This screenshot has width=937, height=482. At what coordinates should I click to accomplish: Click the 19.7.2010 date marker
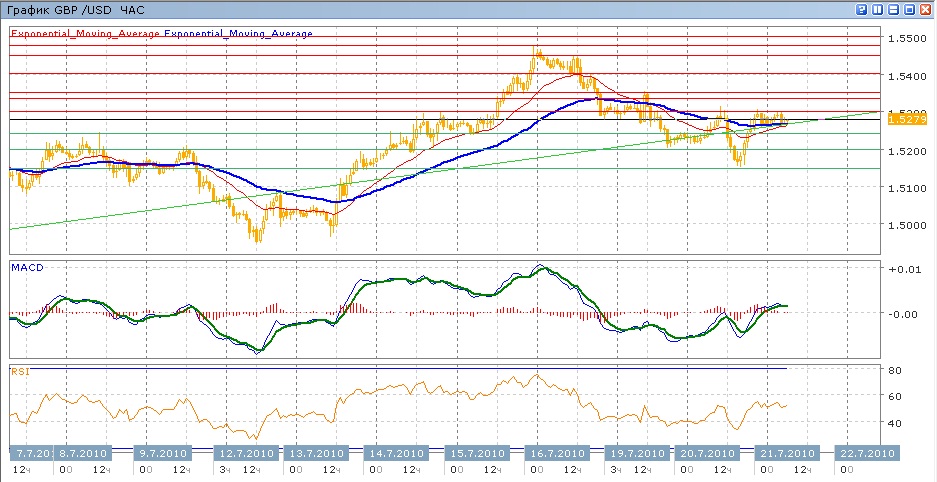pos(630,453)
